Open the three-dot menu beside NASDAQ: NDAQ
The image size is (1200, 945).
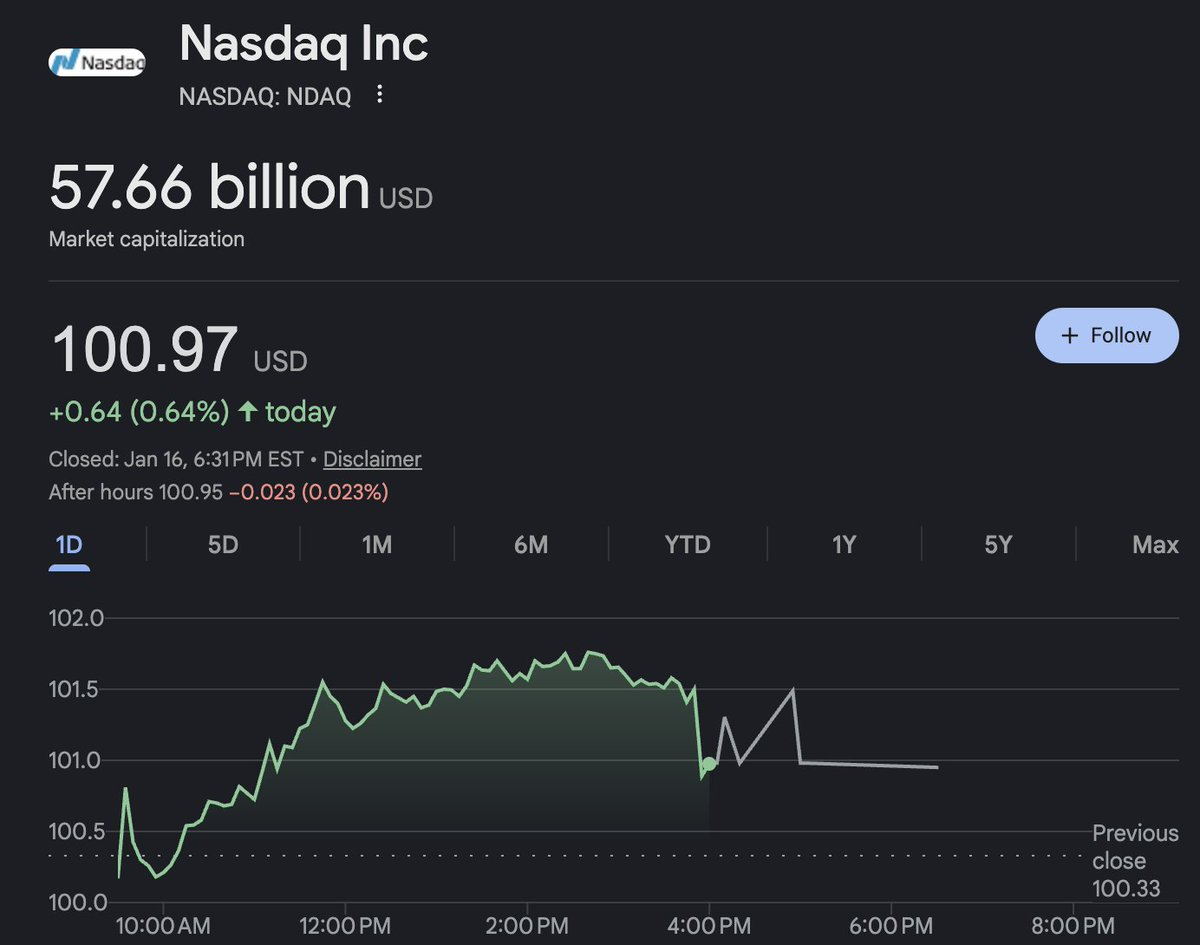tap(379, 95)
